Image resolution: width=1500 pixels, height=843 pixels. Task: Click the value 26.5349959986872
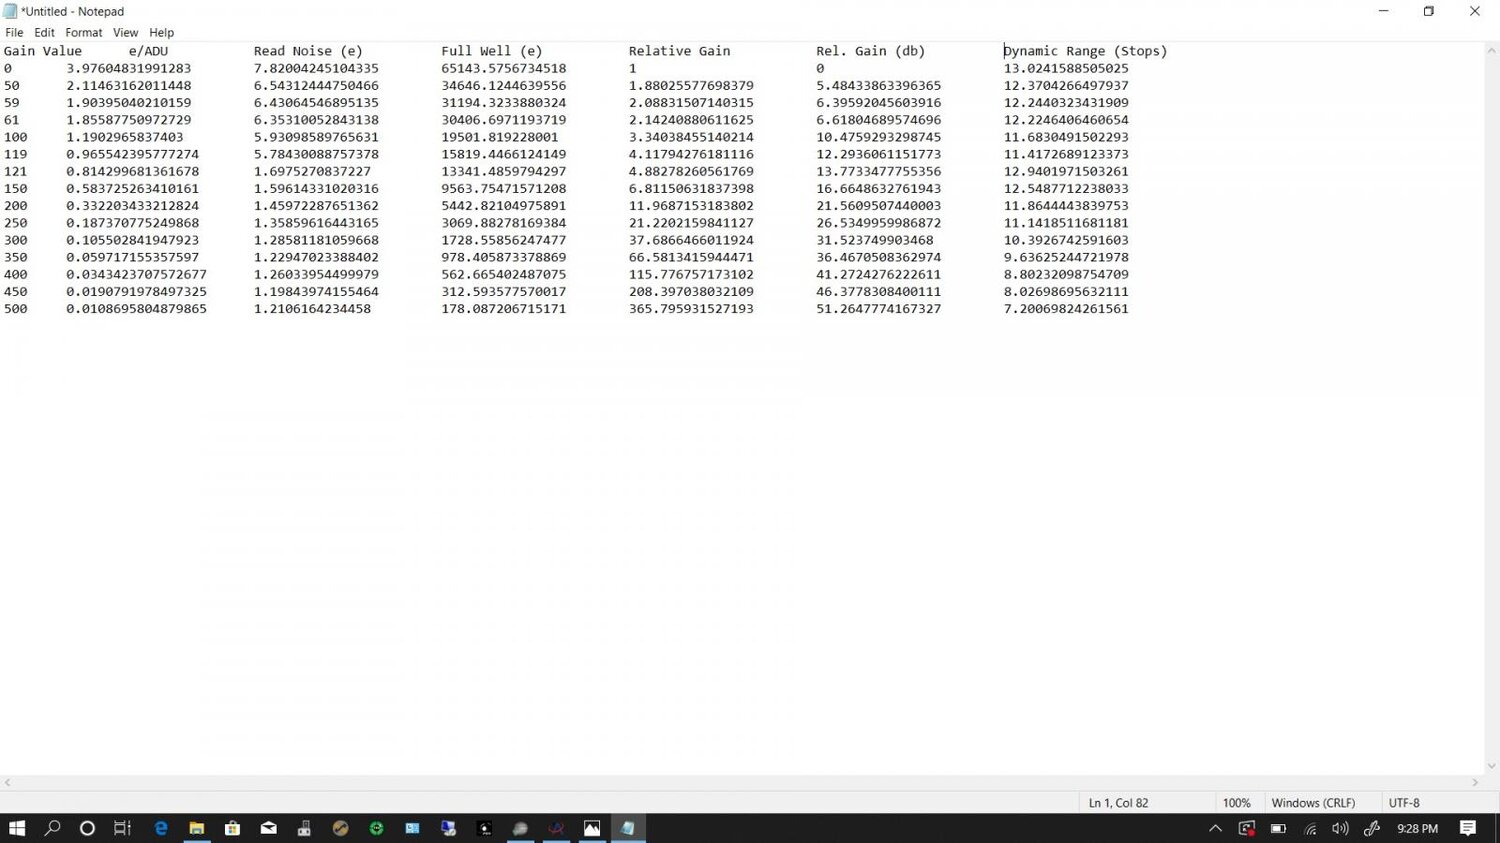pyautogui.click(x=879, y=223)
